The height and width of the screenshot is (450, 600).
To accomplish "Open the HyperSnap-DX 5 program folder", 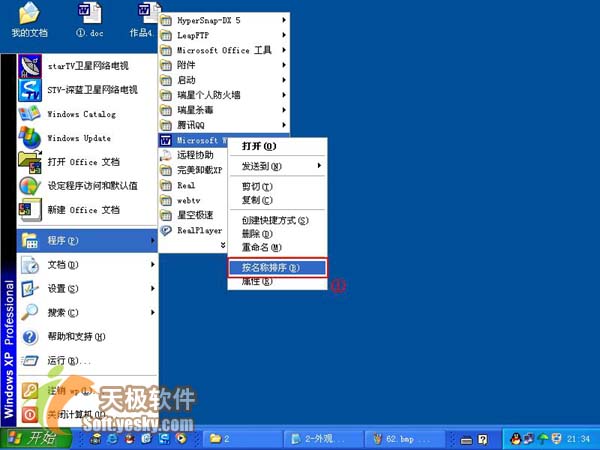I will 224,20.
